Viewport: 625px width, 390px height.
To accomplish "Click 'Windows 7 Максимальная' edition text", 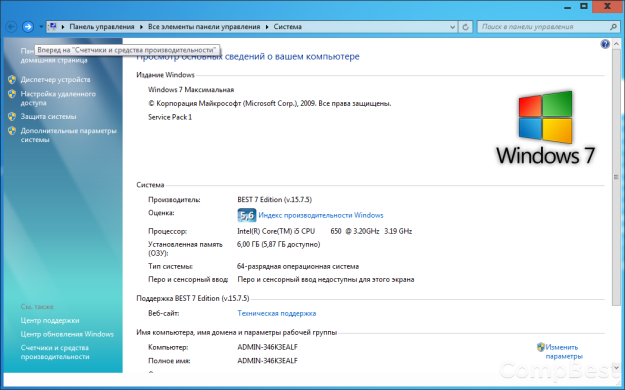I will pos(191,90).
